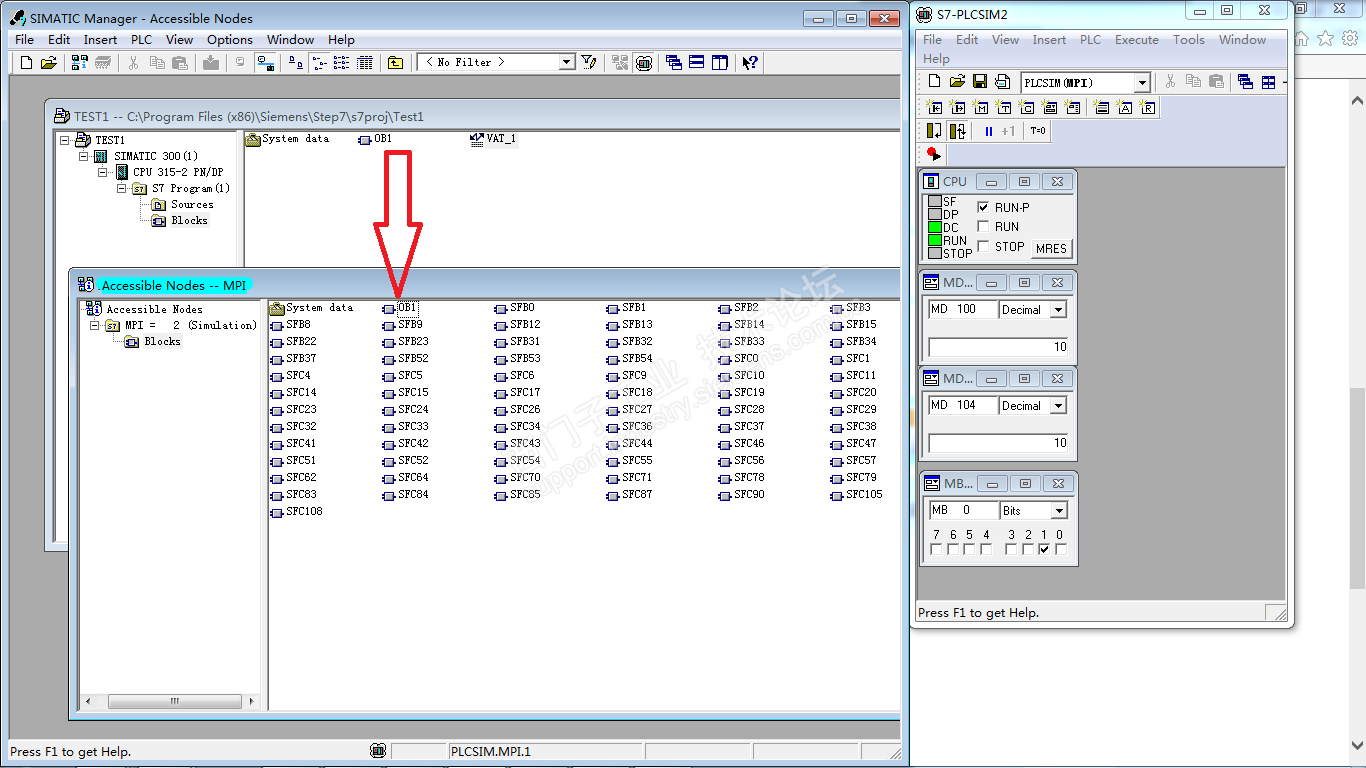Collapse the TEST1 root tree node
This screenshot has height=768, width=1366.
pyautogui.click(x=65, y=140)
